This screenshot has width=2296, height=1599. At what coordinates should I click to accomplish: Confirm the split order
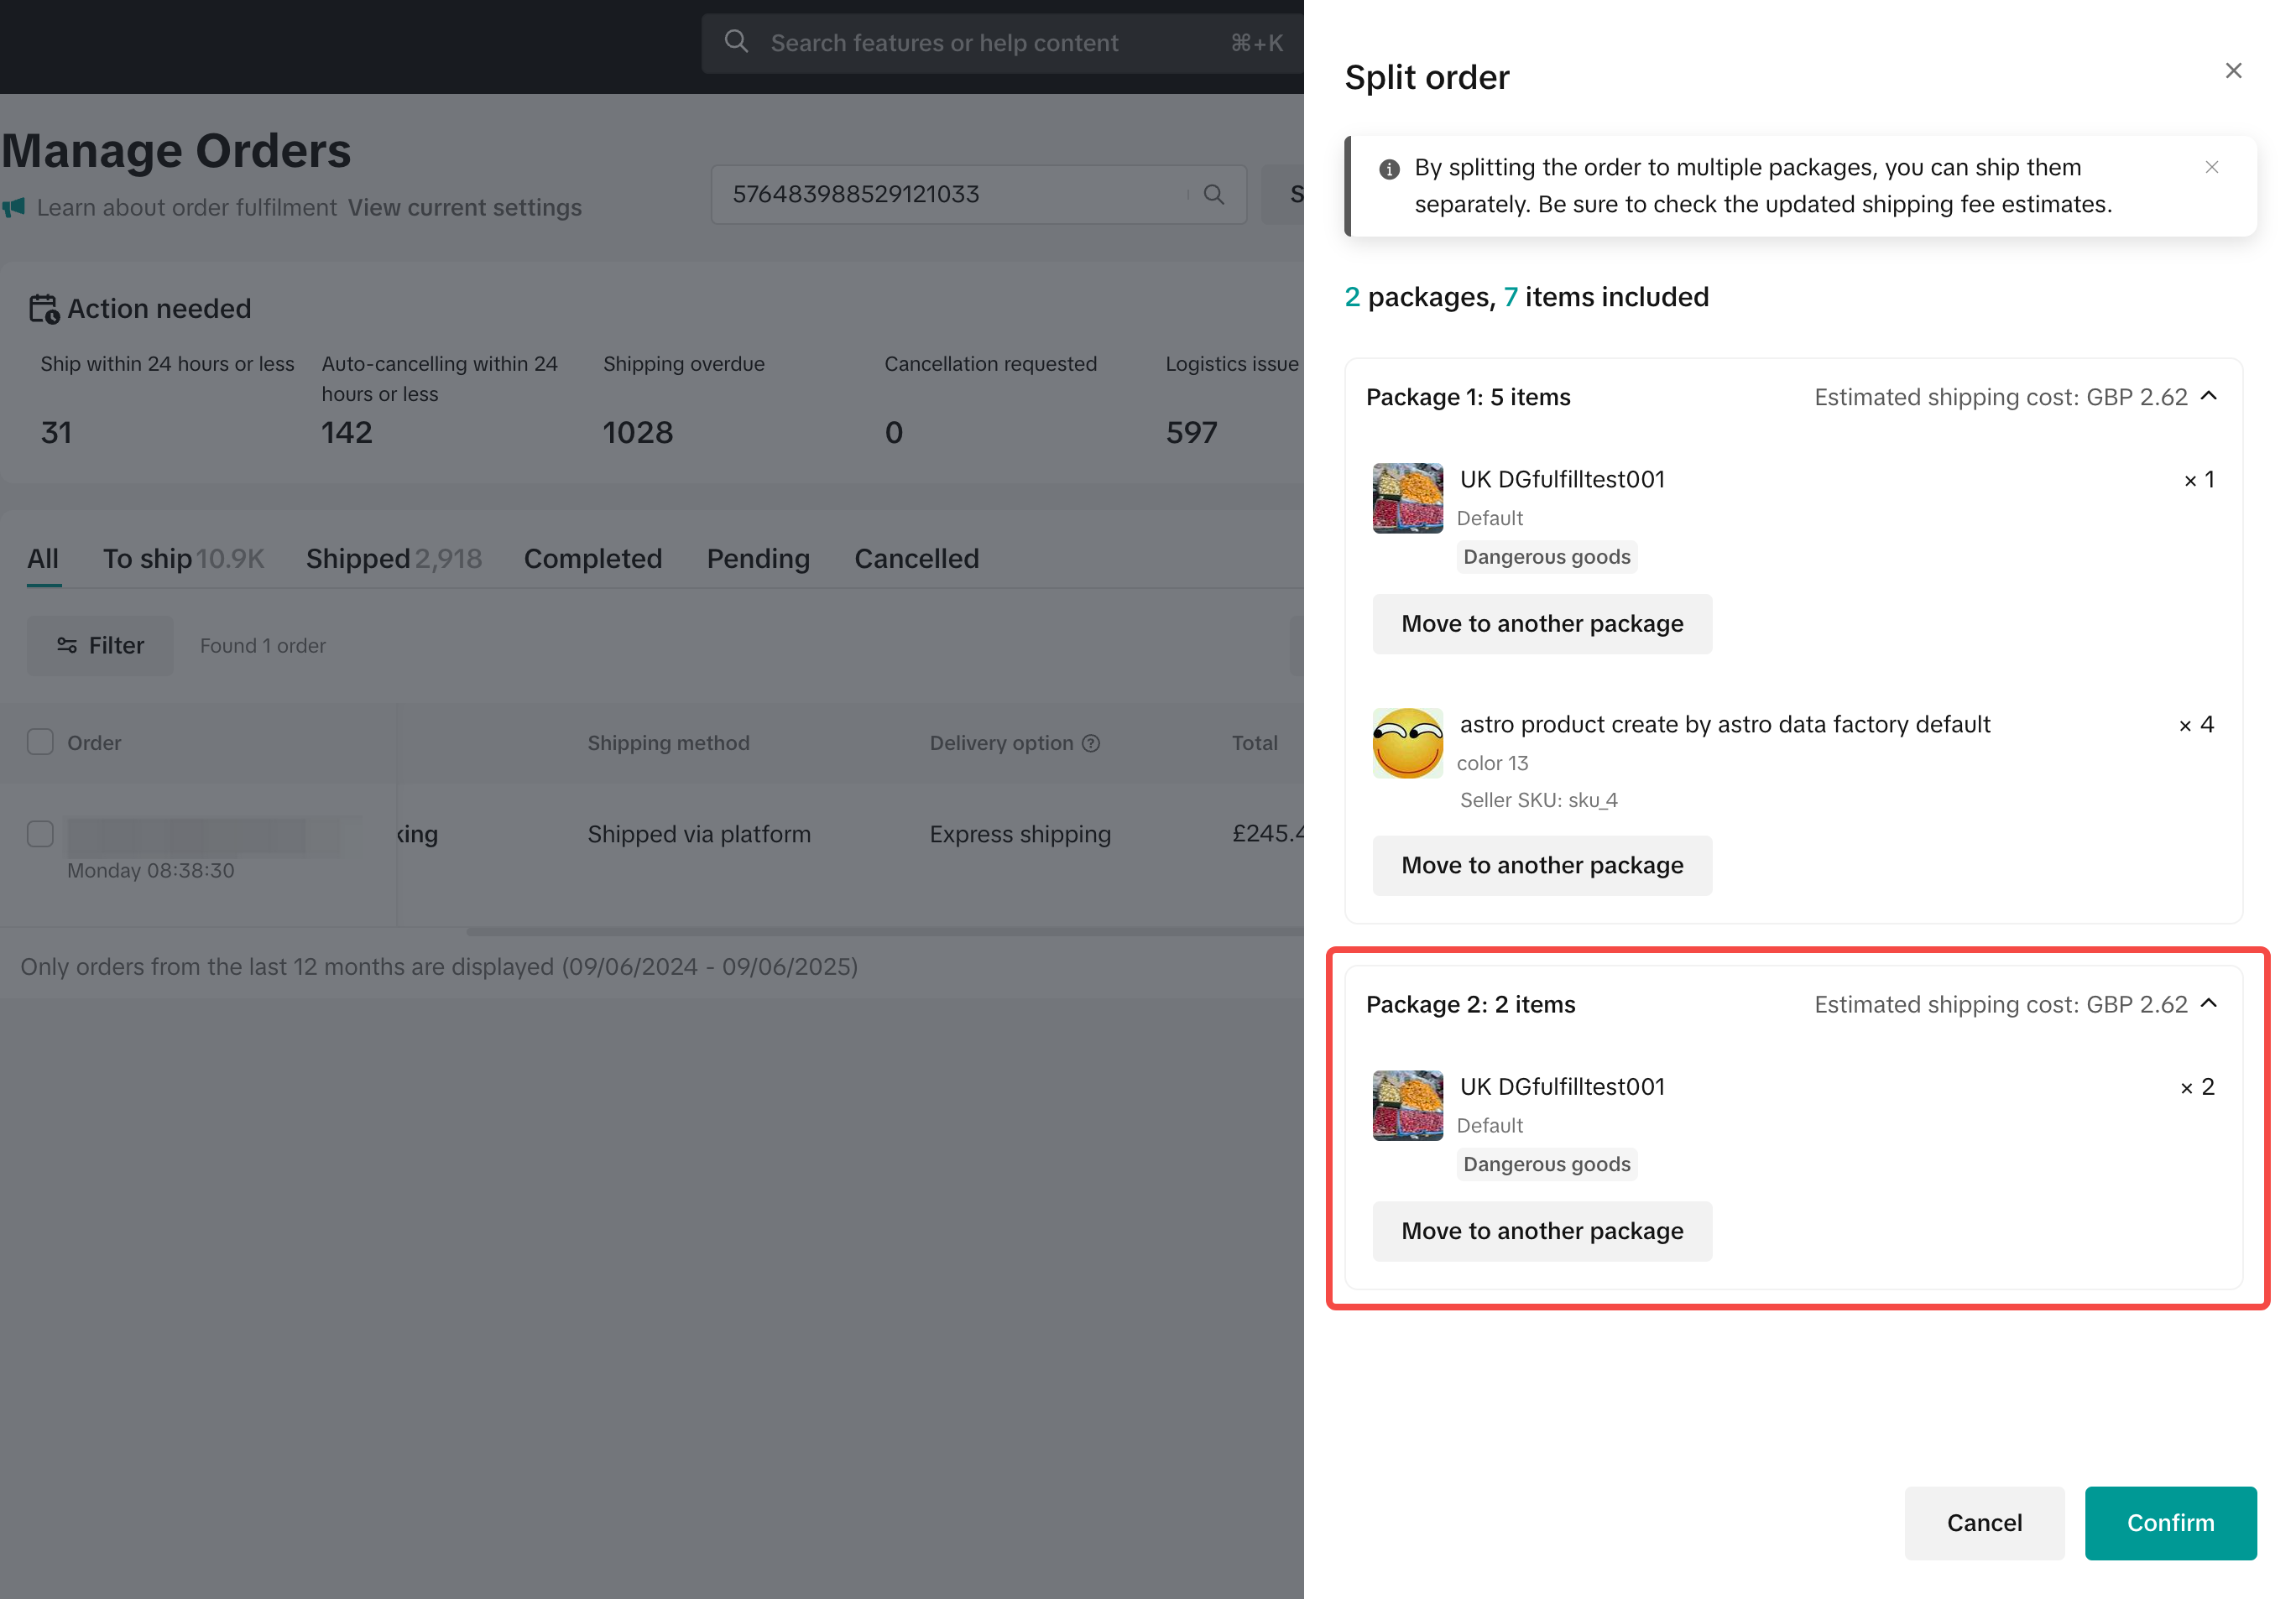point(2169,1522)
